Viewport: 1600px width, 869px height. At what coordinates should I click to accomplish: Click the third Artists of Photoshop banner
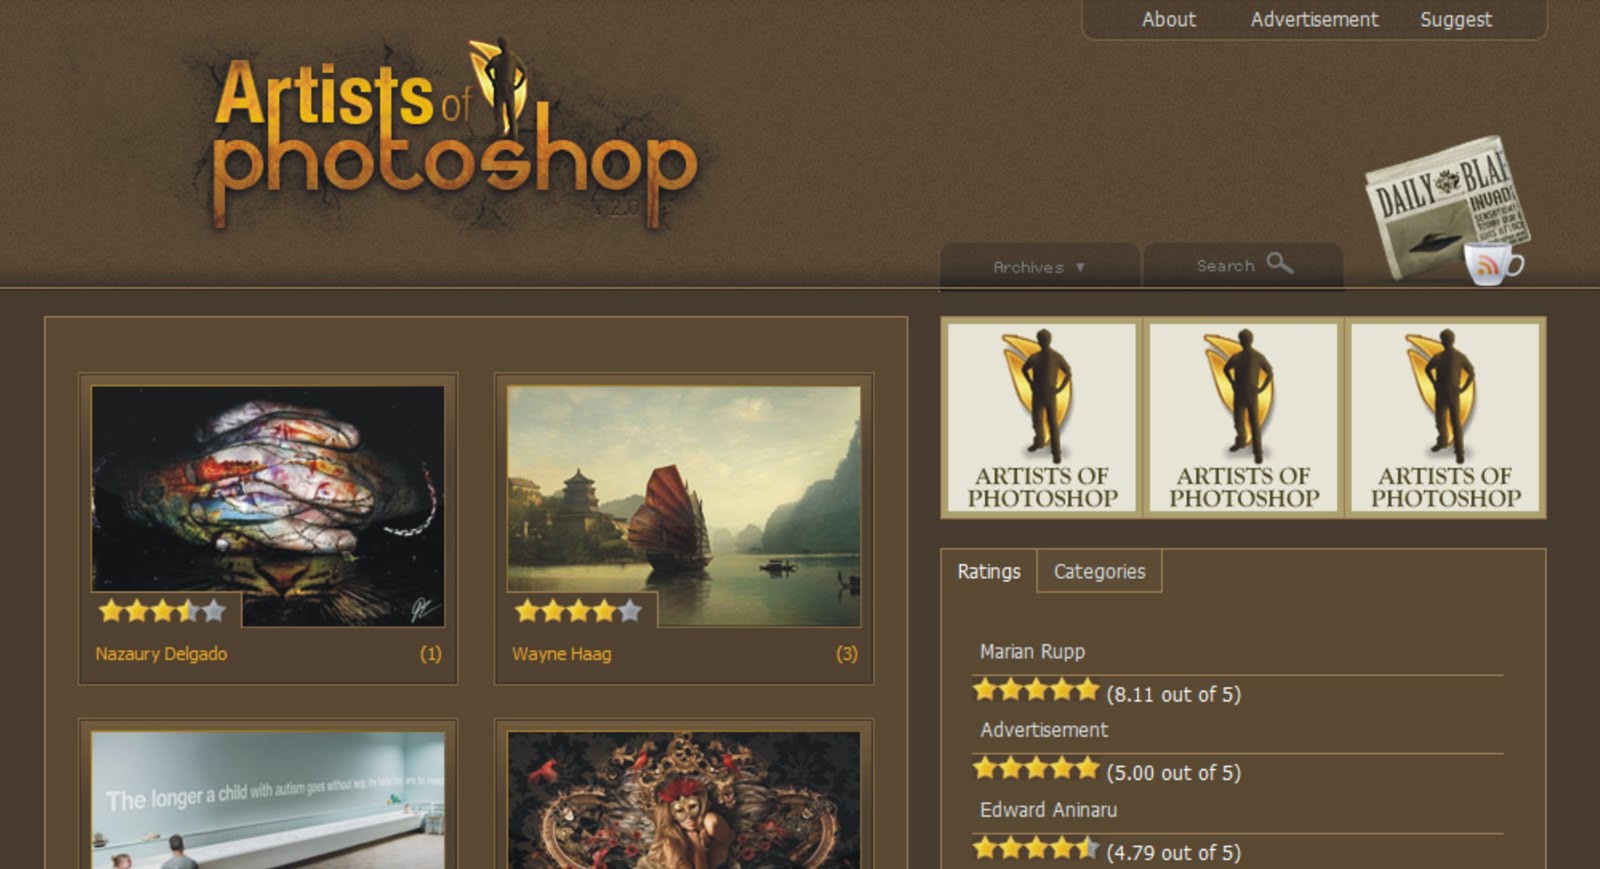point(1445,418)
